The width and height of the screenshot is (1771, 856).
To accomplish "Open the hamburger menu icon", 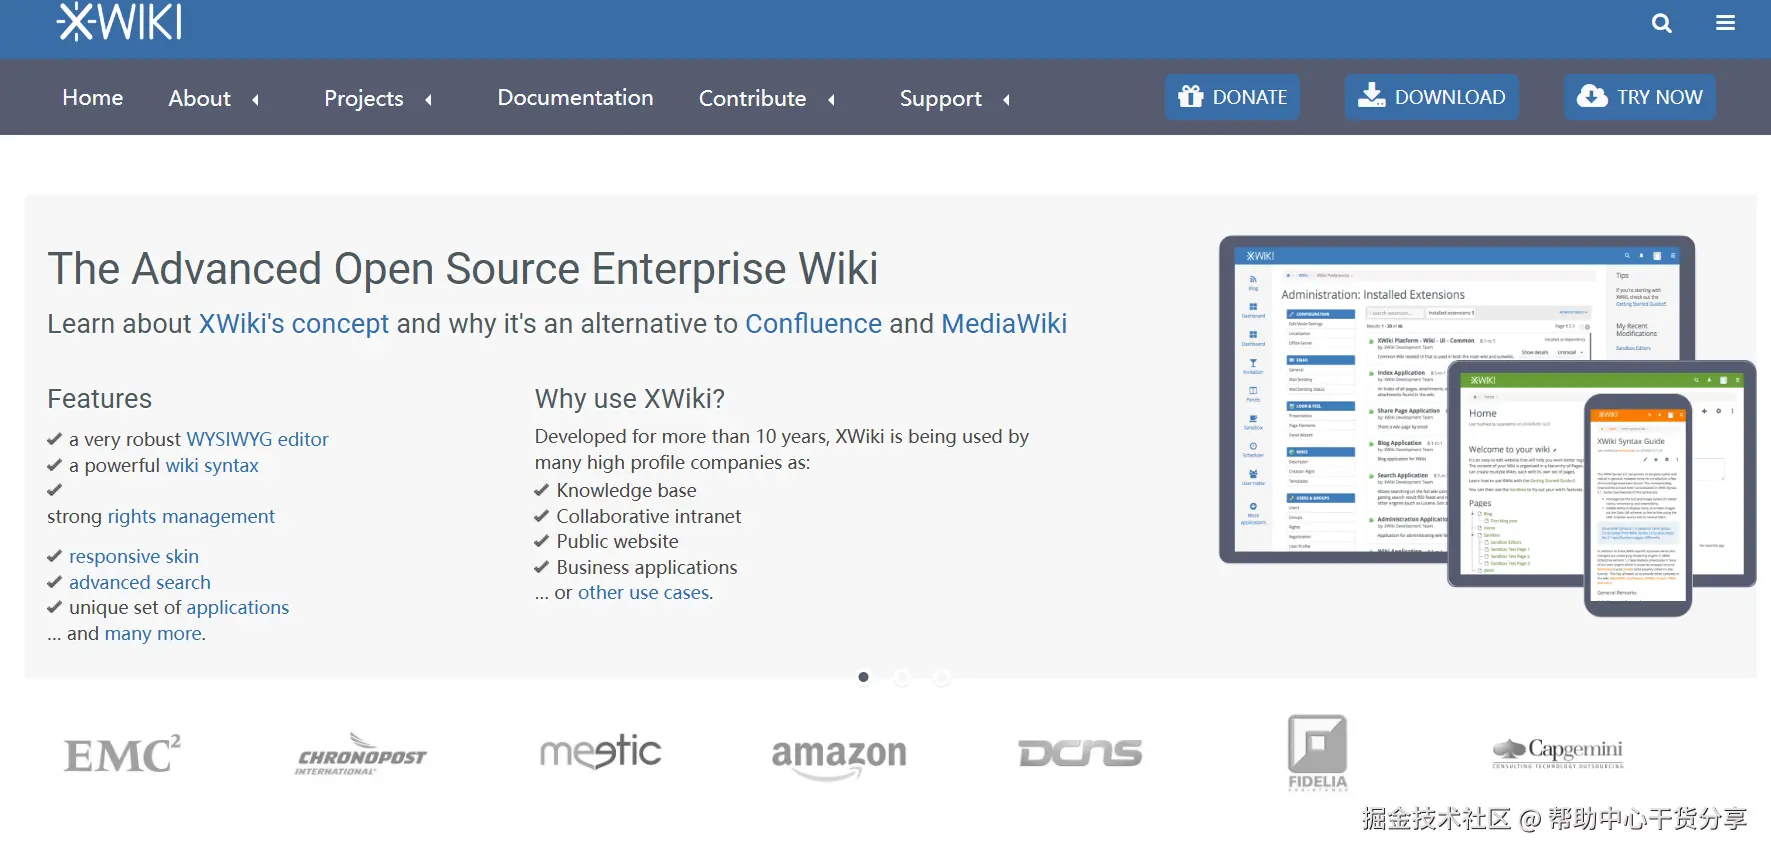I will (x=1725, y=23).
